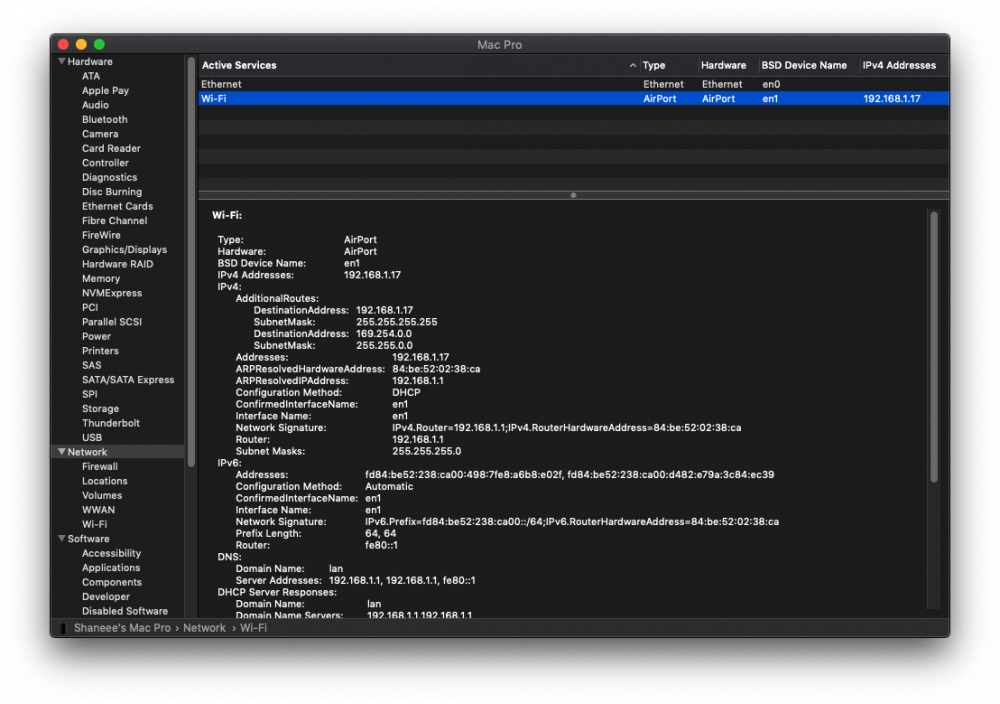Open USB hardware entry
Image resolution: width=1000 pixels, height=704 pixels.
[92, 437]
